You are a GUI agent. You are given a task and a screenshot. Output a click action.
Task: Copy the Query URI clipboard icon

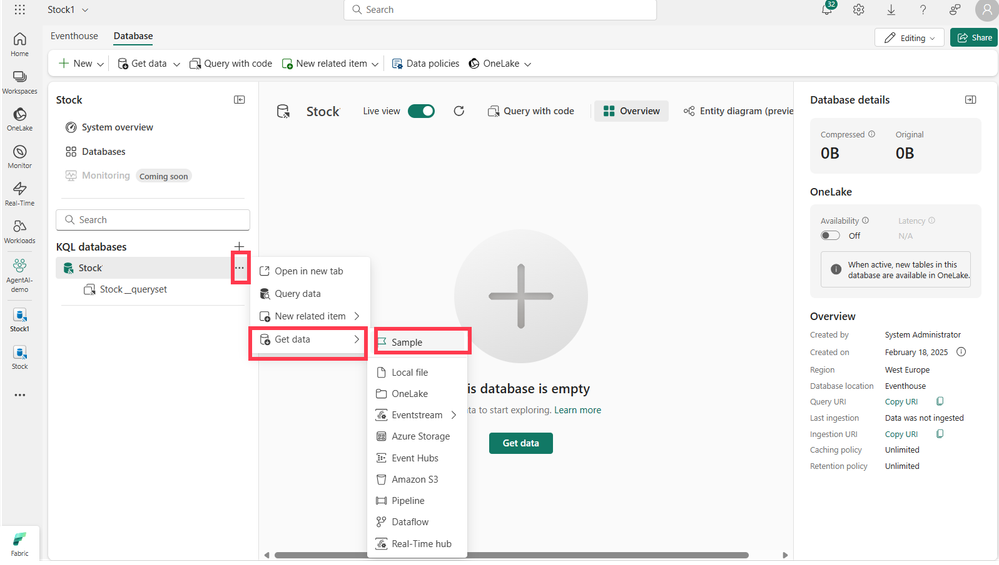pos(940,402)
